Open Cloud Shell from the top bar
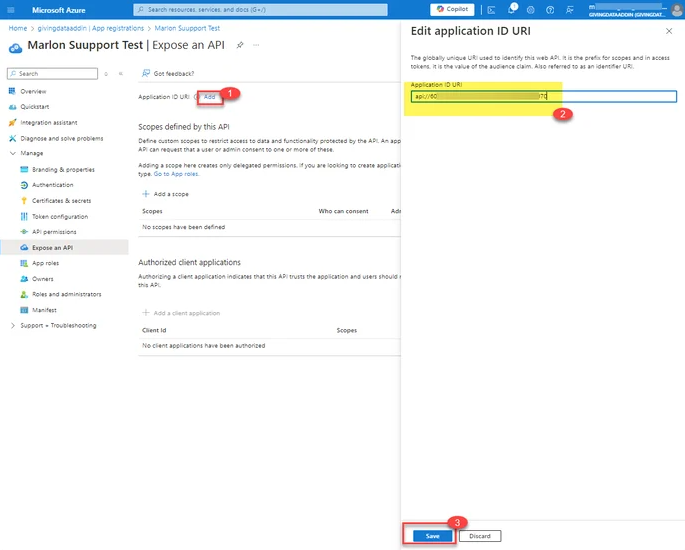The image size is (685, 550). 491,10
